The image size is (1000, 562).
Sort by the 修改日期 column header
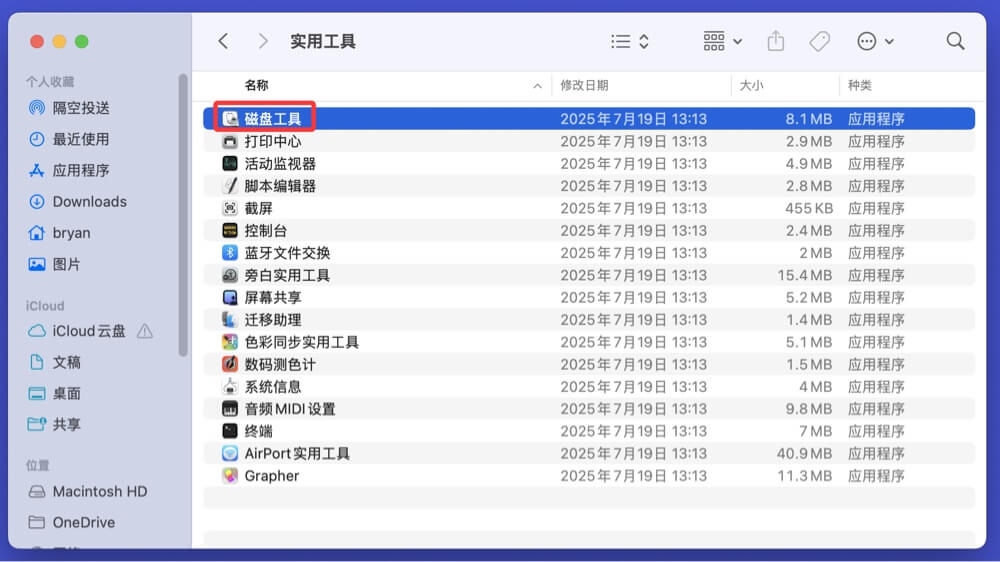[x=584, y=85]
